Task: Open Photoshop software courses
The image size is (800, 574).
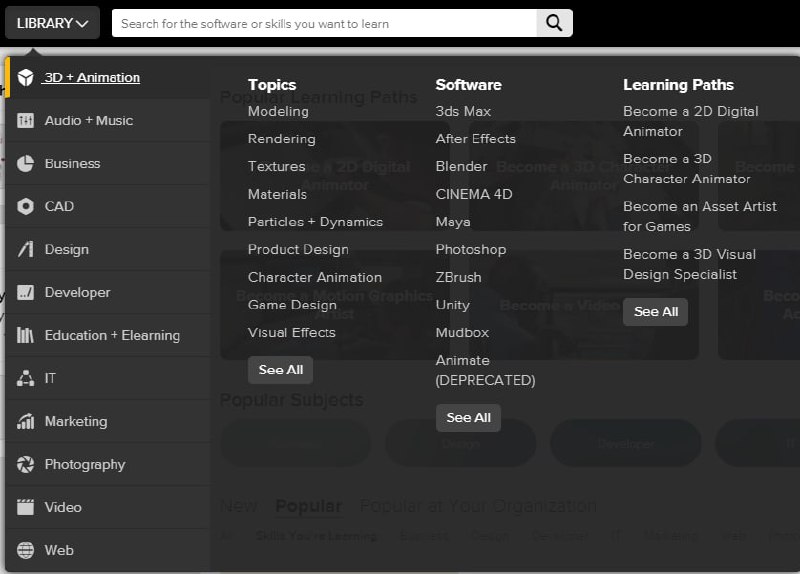Action: (x=471, y=249)
